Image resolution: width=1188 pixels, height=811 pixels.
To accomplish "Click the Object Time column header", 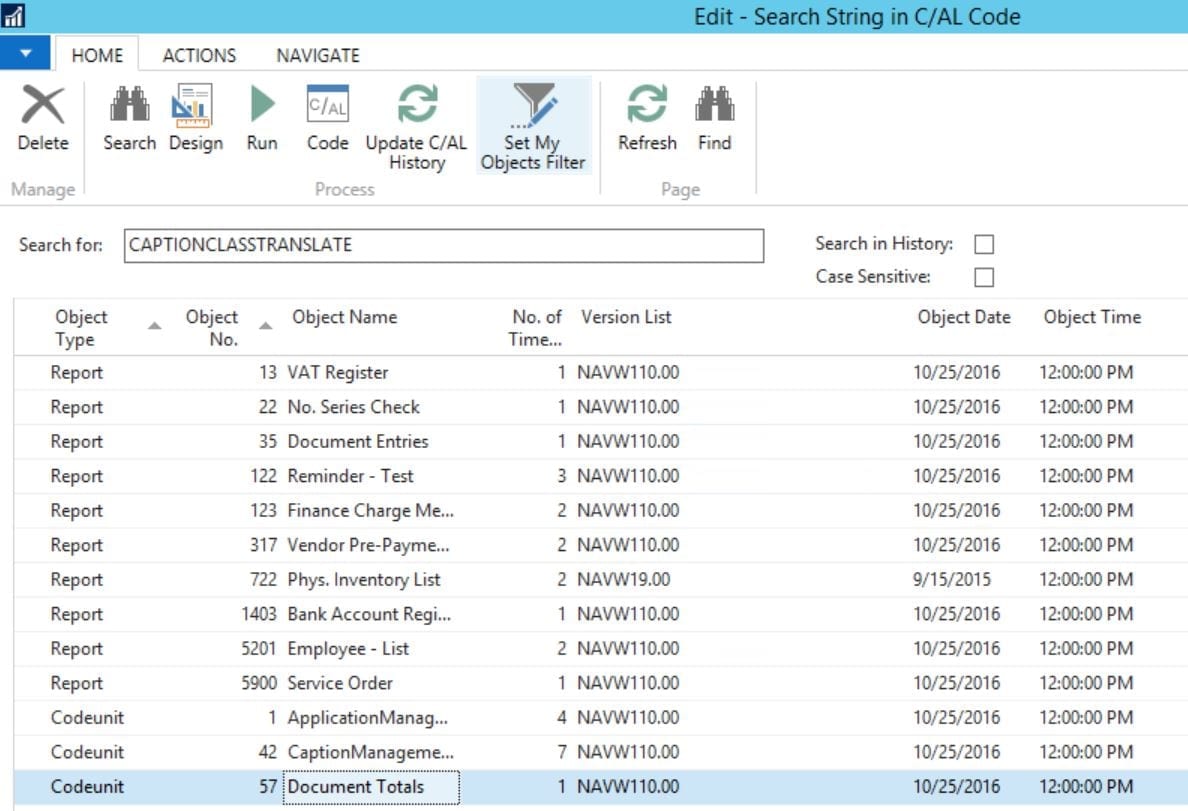I will click(1092, 317).
